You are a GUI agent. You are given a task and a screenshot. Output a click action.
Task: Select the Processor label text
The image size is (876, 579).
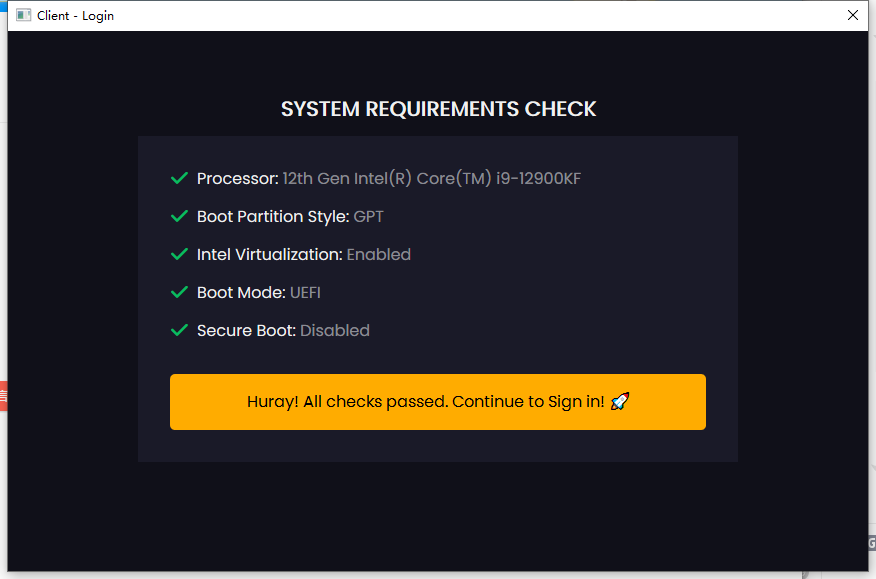point(237,179)
